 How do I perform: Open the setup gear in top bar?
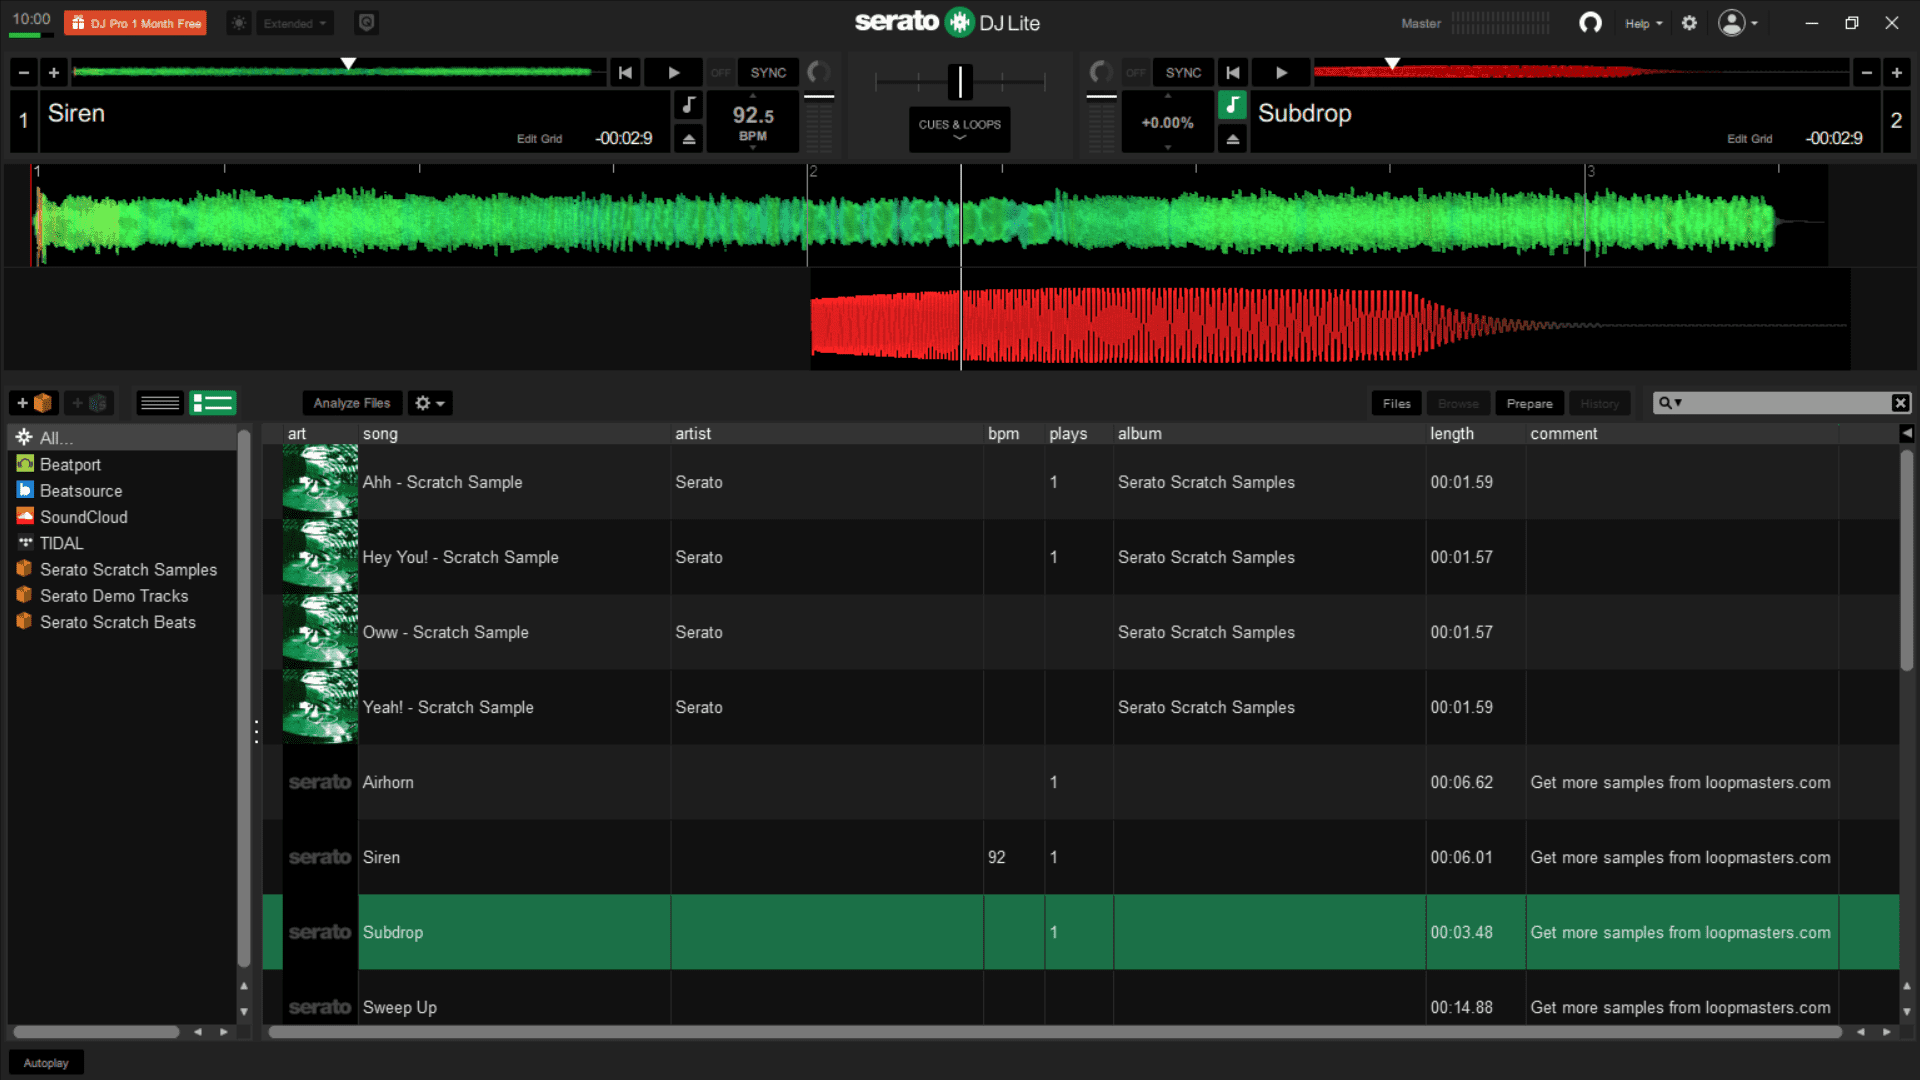tap(1689, 23)
